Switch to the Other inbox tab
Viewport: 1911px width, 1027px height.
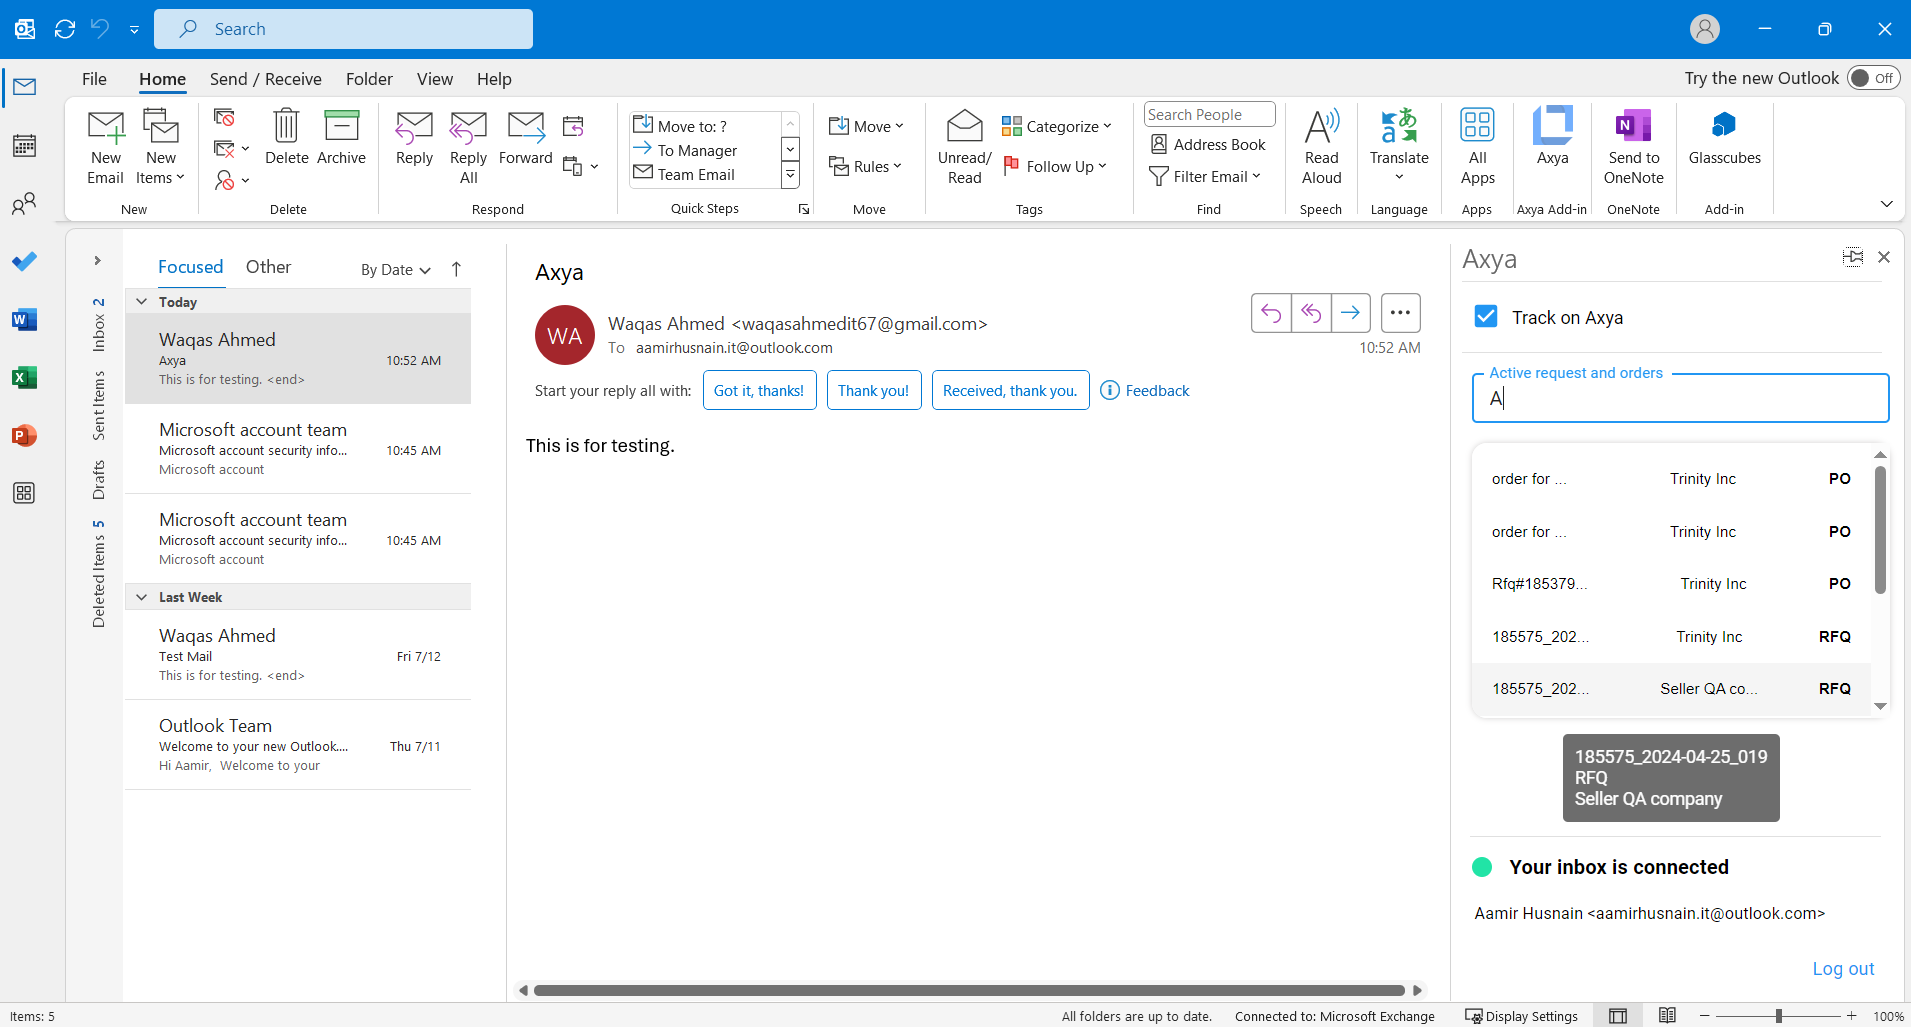[268, 266]
